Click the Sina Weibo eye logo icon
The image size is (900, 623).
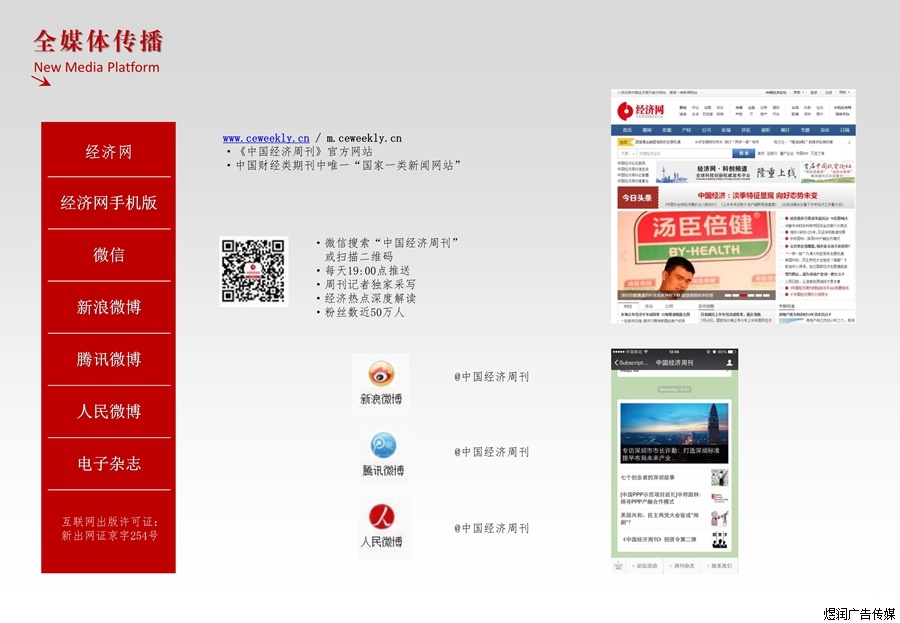coord(381,374)
